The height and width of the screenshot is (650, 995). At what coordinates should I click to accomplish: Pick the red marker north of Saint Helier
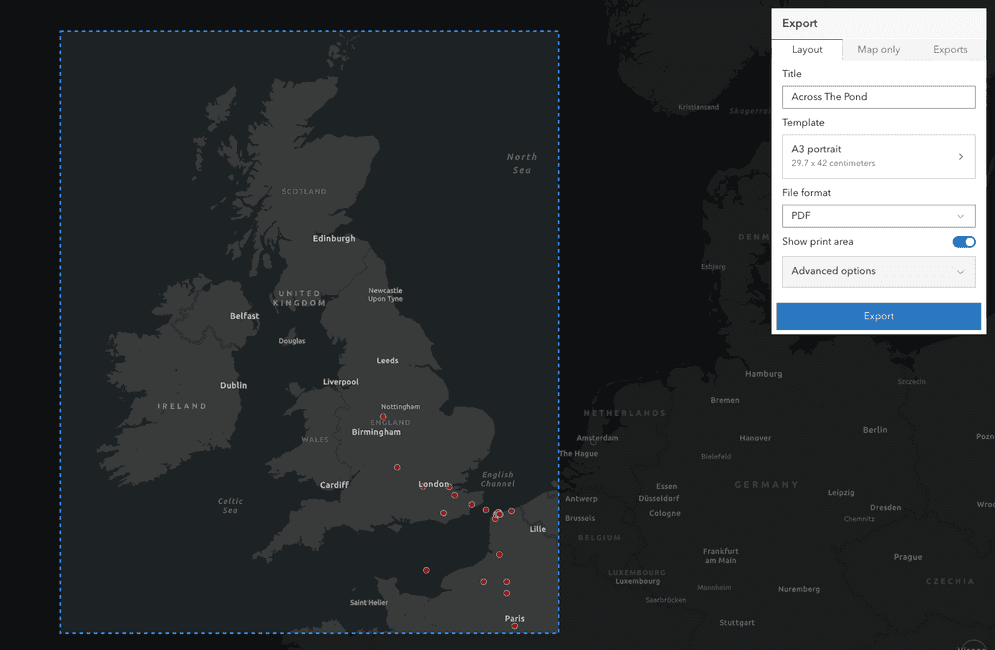coord(426,570)
